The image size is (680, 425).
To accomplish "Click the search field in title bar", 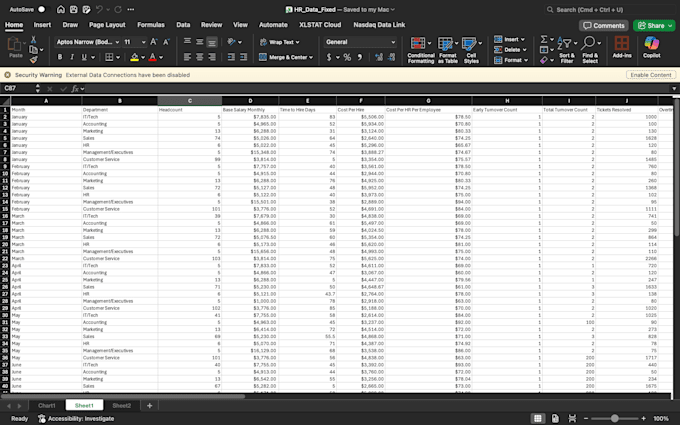I will [609, 9].
